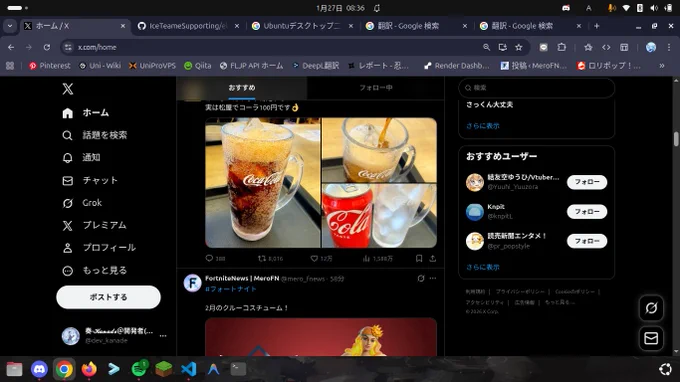The width and height of the screenshot is (680, 382).
Task: Open プロフィール page
Action: (x=99, y=248)
